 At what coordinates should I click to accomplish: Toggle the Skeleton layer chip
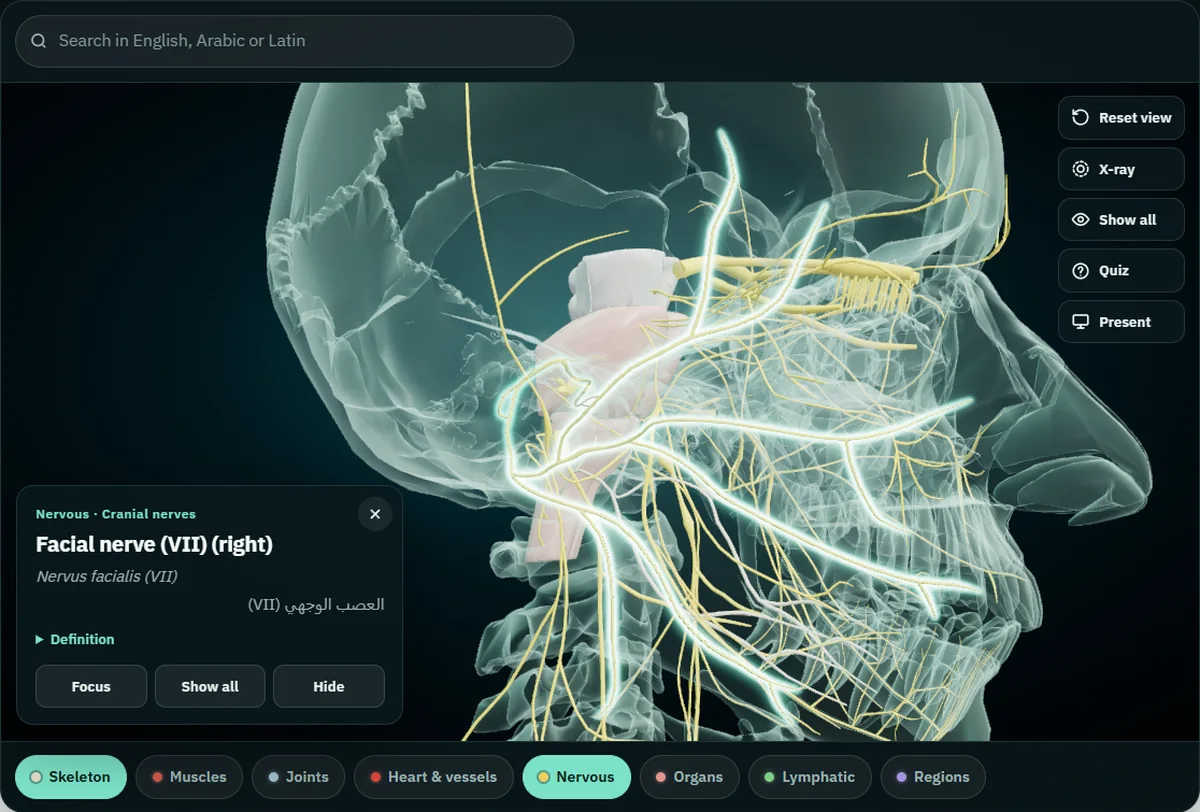click(x=71, y=777)
